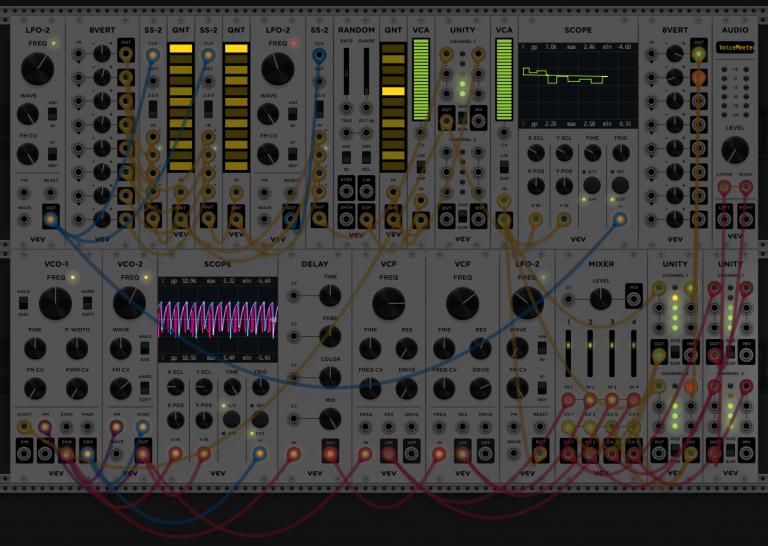This screenshot has width=768, height=546.
Task: Toggle INT/EXT trigger on the pink-waveform SCOPE
Action: pos(260,419)
